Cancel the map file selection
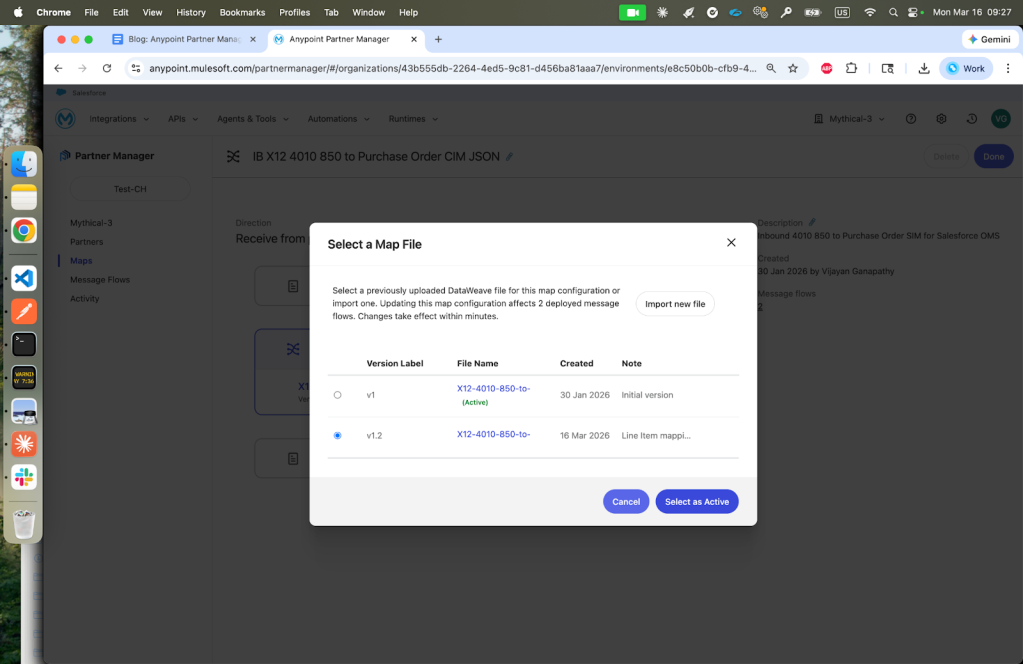Viewport: 1023px width, 664px height. pyautogui.click(x=625, y=502)
